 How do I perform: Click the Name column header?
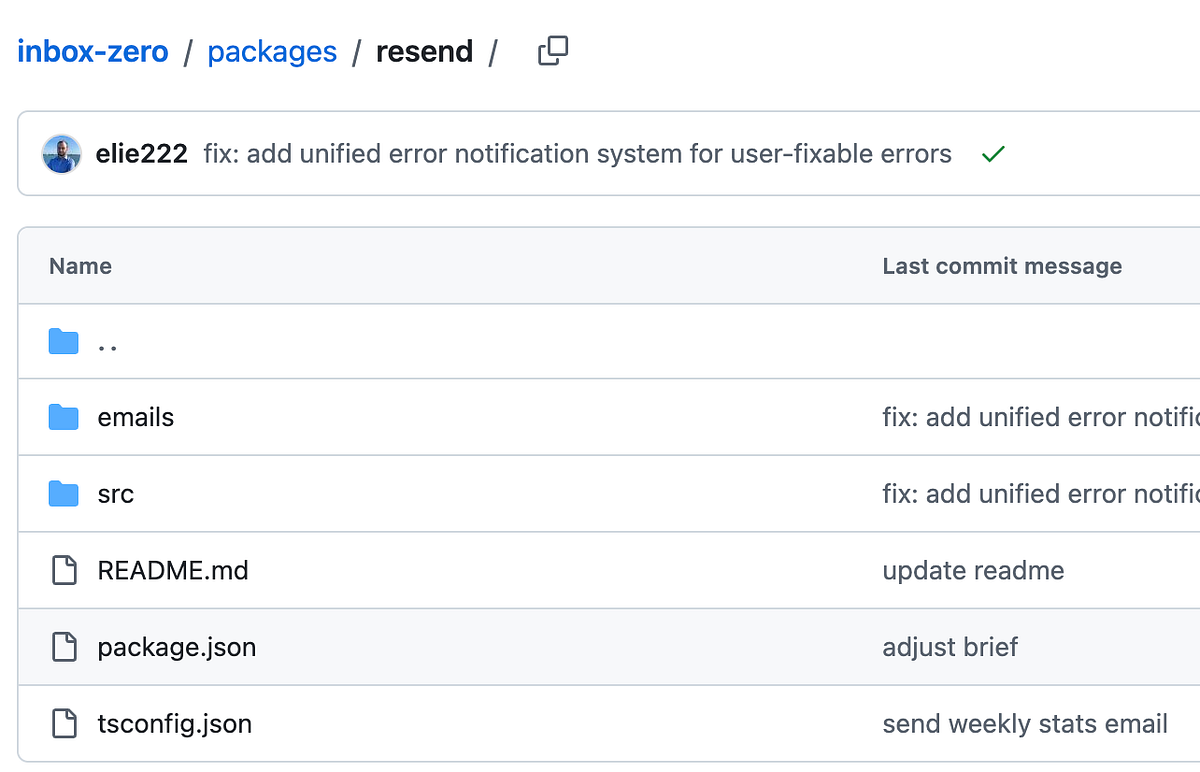point(80,266)
